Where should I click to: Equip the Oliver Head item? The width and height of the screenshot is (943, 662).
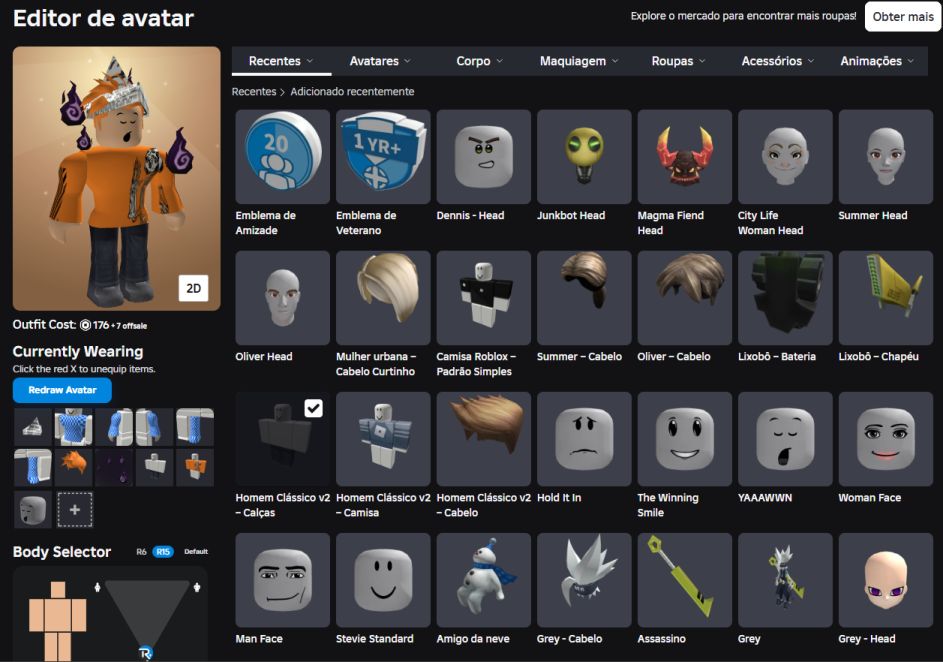coord(282,298)
